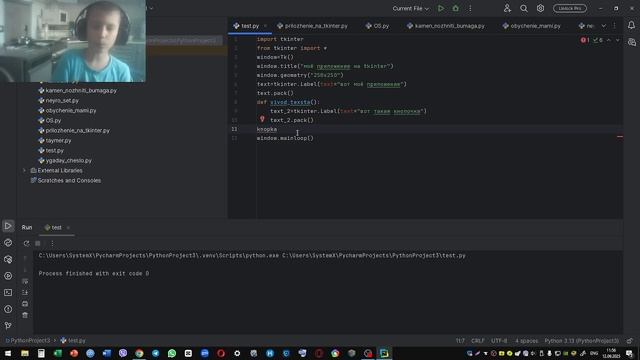Open the AI assistant panel icon under the bell
Image resolution: width=640 pixels, height=360 pixels.
pos(632,42)
